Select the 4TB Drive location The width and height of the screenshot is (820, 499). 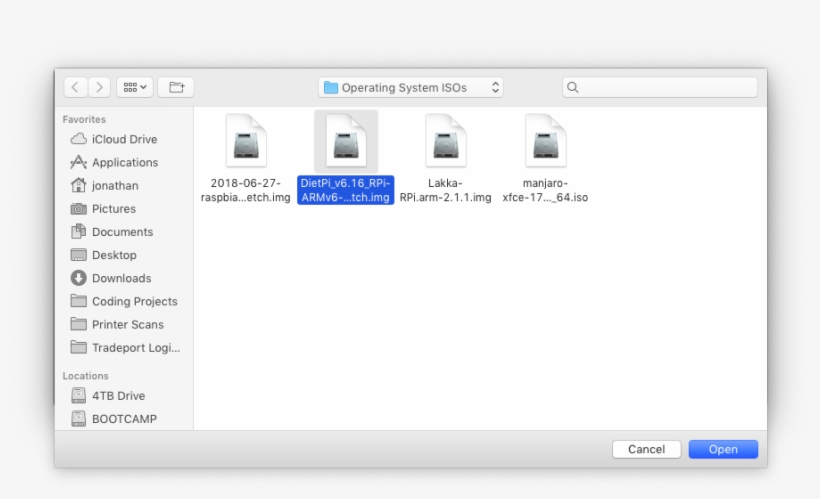click(x=118, y=396)
